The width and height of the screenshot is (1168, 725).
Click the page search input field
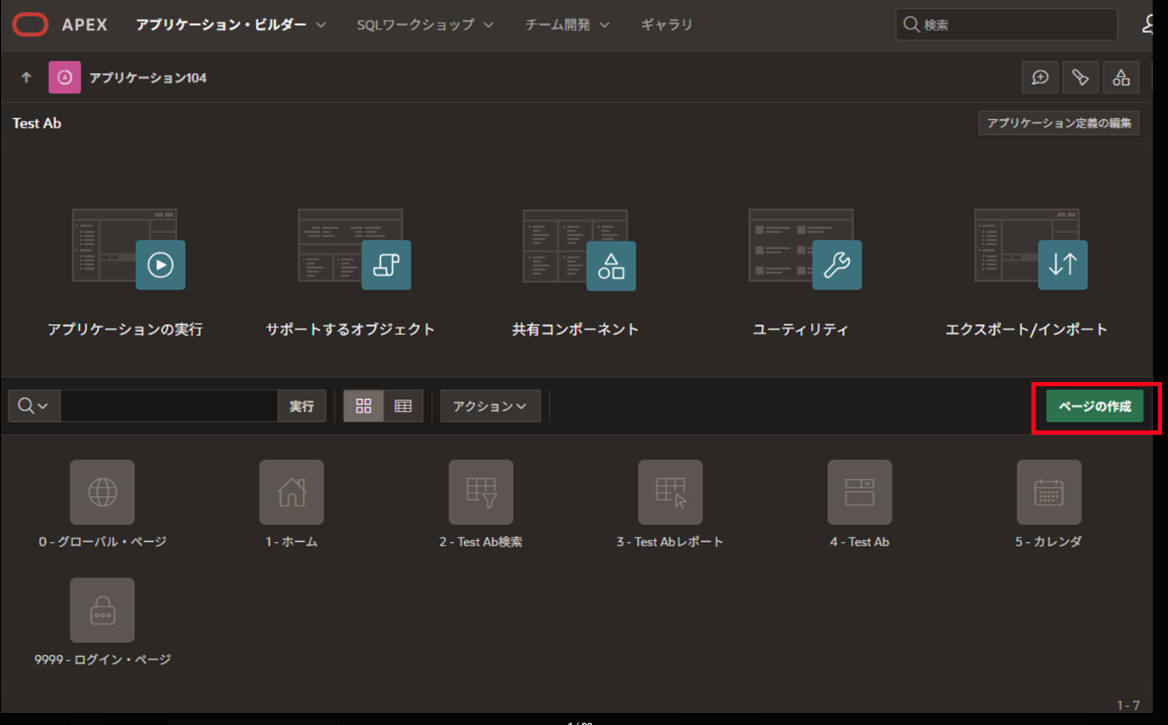[x=168, y=406]
